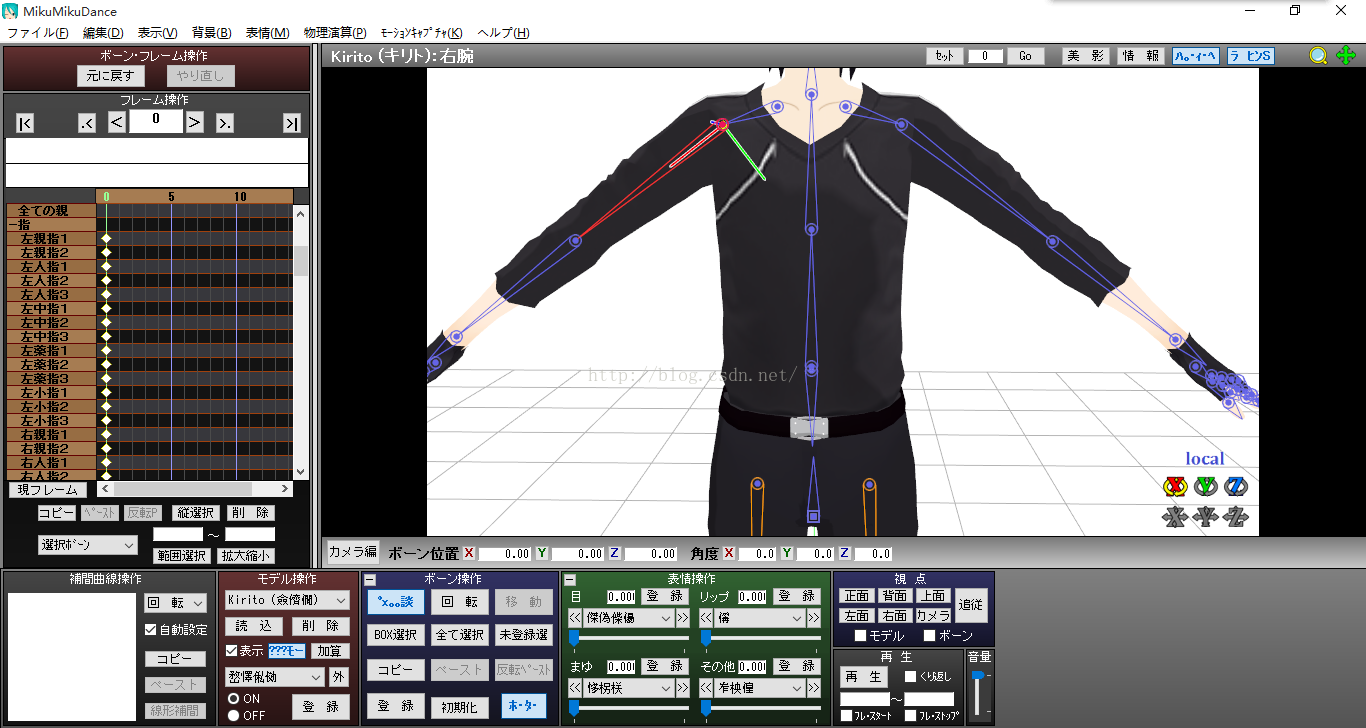Adjust the 目 eye morph slider
The width and height of the screenshot is (1366, 728).
[629, 637]
